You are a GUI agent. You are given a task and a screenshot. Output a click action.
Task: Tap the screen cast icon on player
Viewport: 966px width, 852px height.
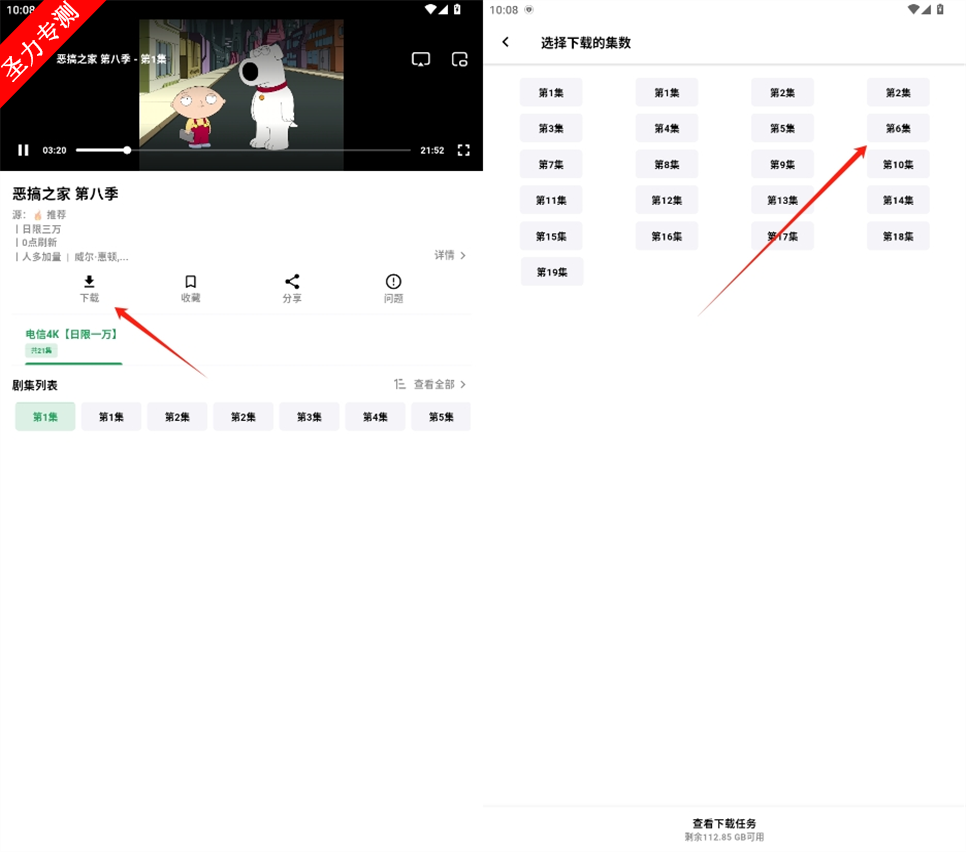click(x=421, y=59)
